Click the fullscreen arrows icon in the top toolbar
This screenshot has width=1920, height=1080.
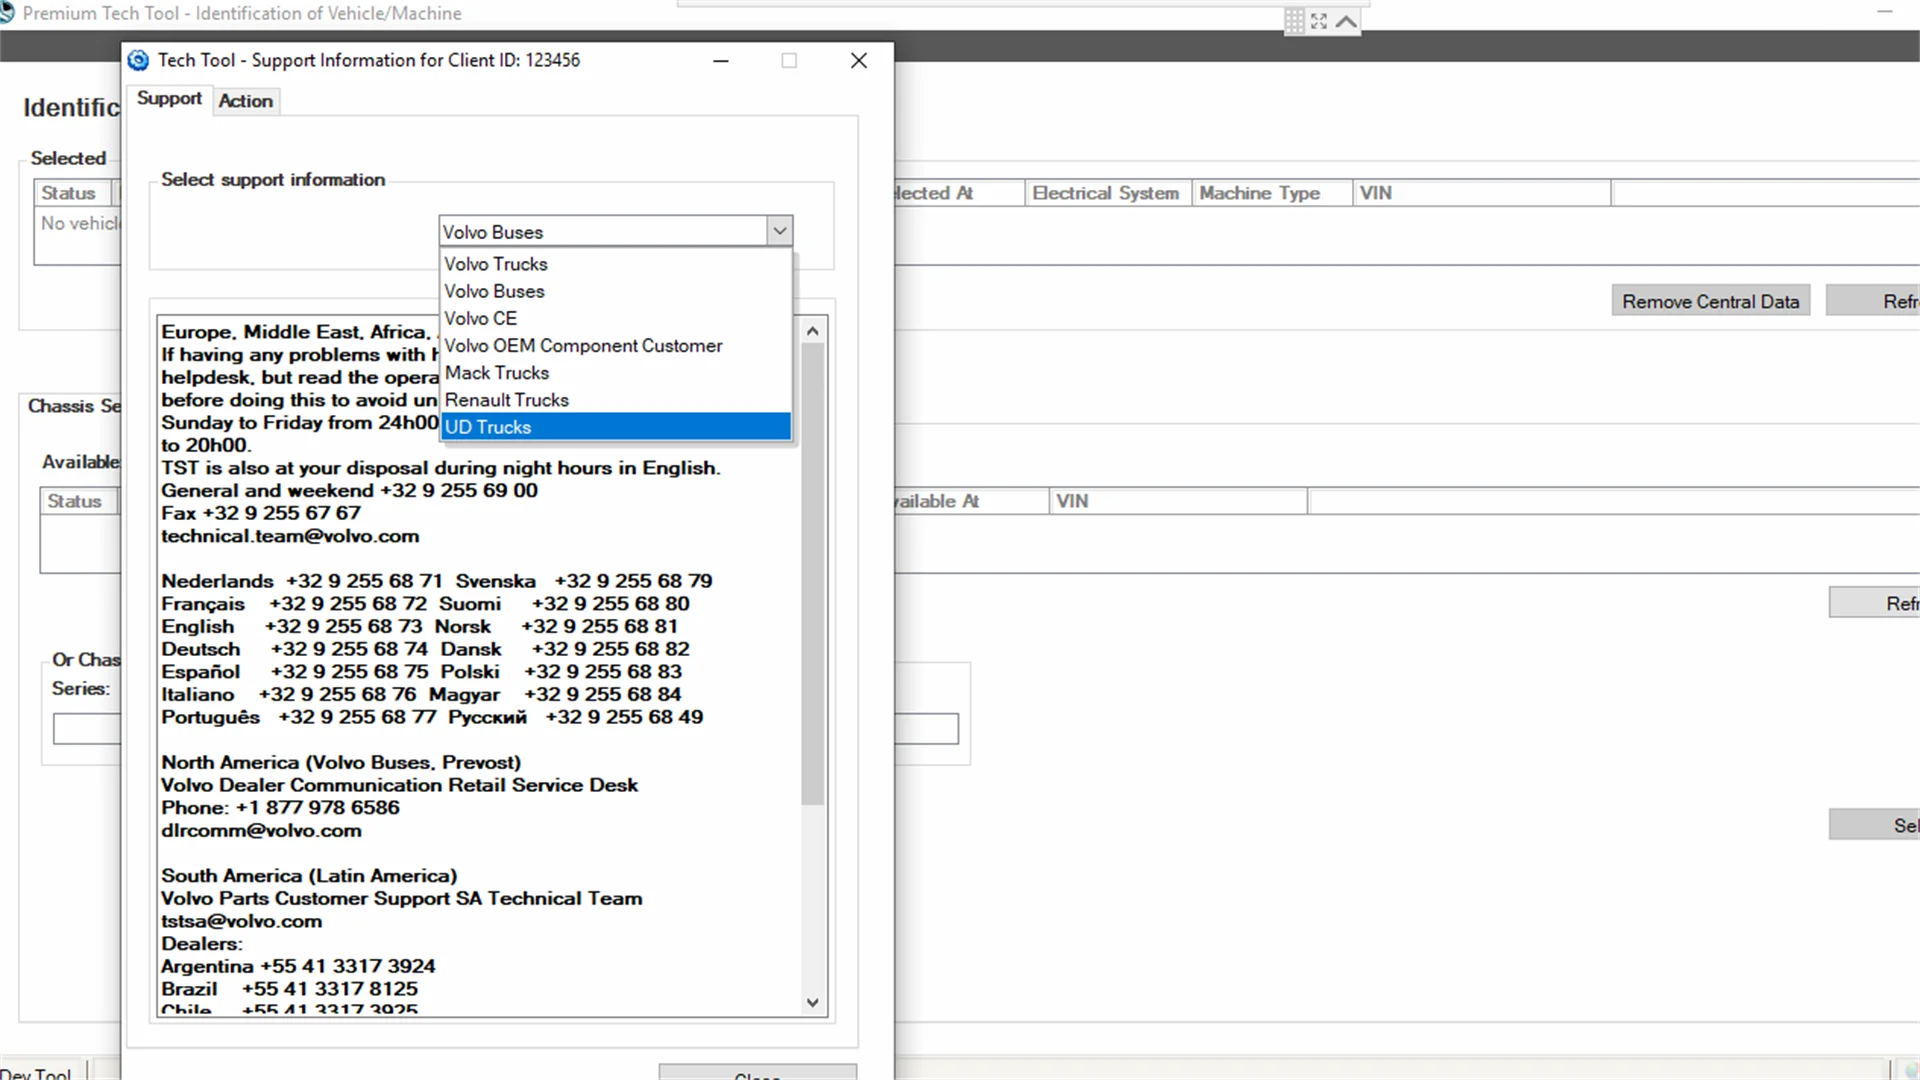[x=1319, y=21]
